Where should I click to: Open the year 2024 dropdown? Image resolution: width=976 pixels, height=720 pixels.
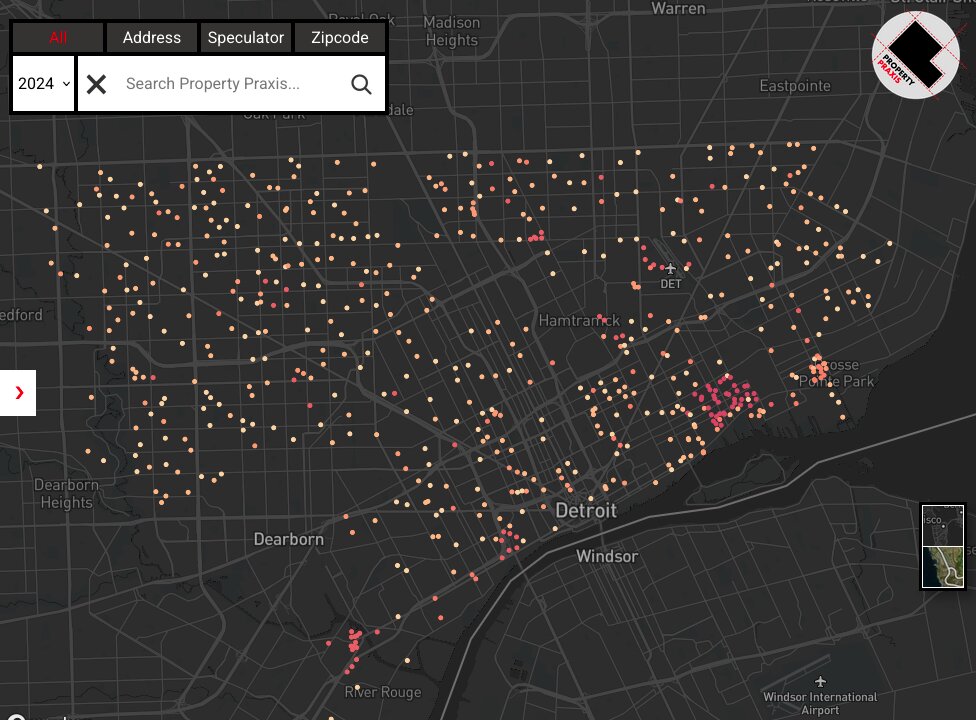(44, 84)
